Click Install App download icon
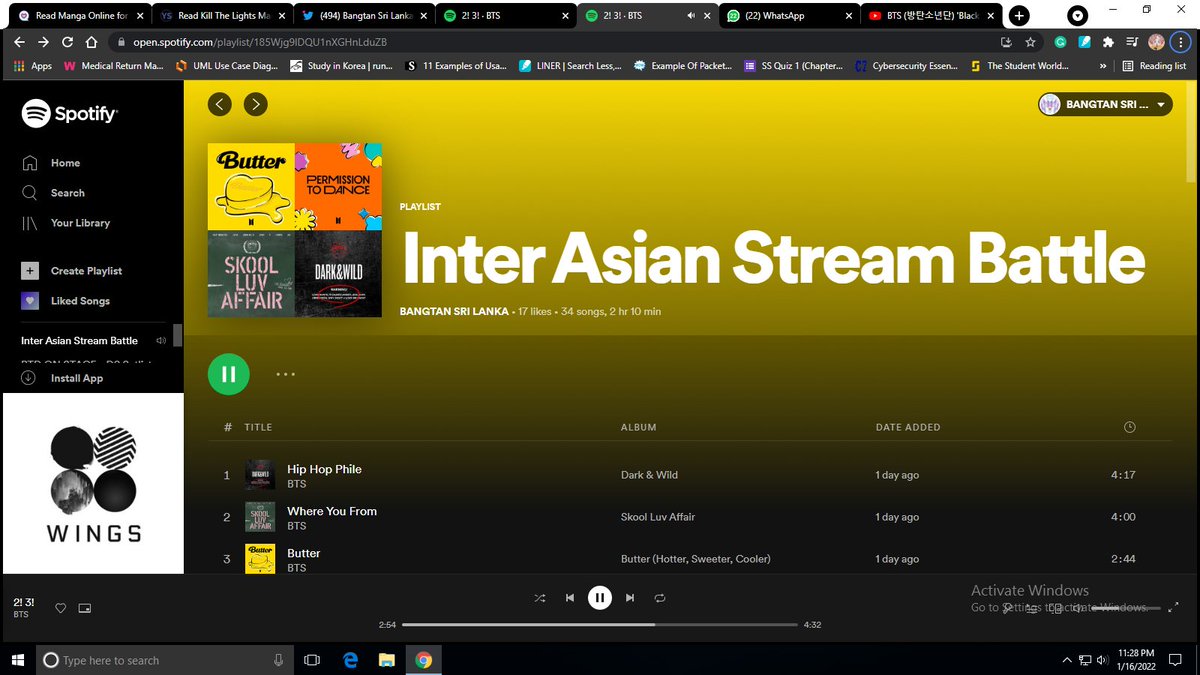 point(29,378)
